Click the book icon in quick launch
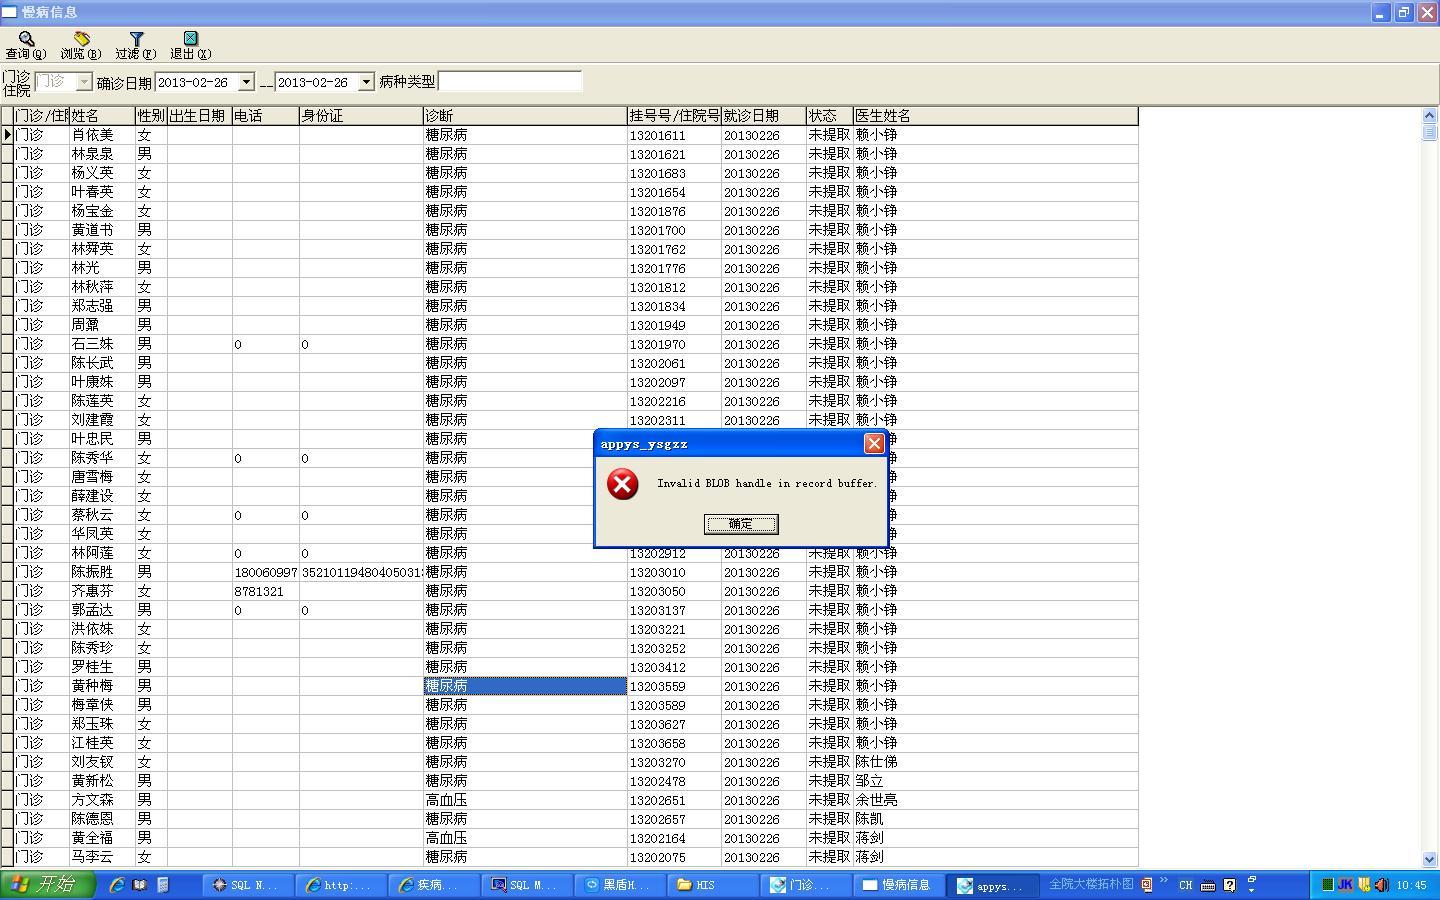The height and width of the screenshot is (900, 1440). click(x=140, y=885)
